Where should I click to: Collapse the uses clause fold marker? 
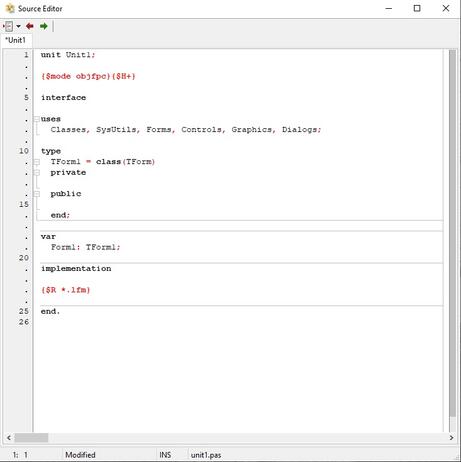[x=37, y=119]
